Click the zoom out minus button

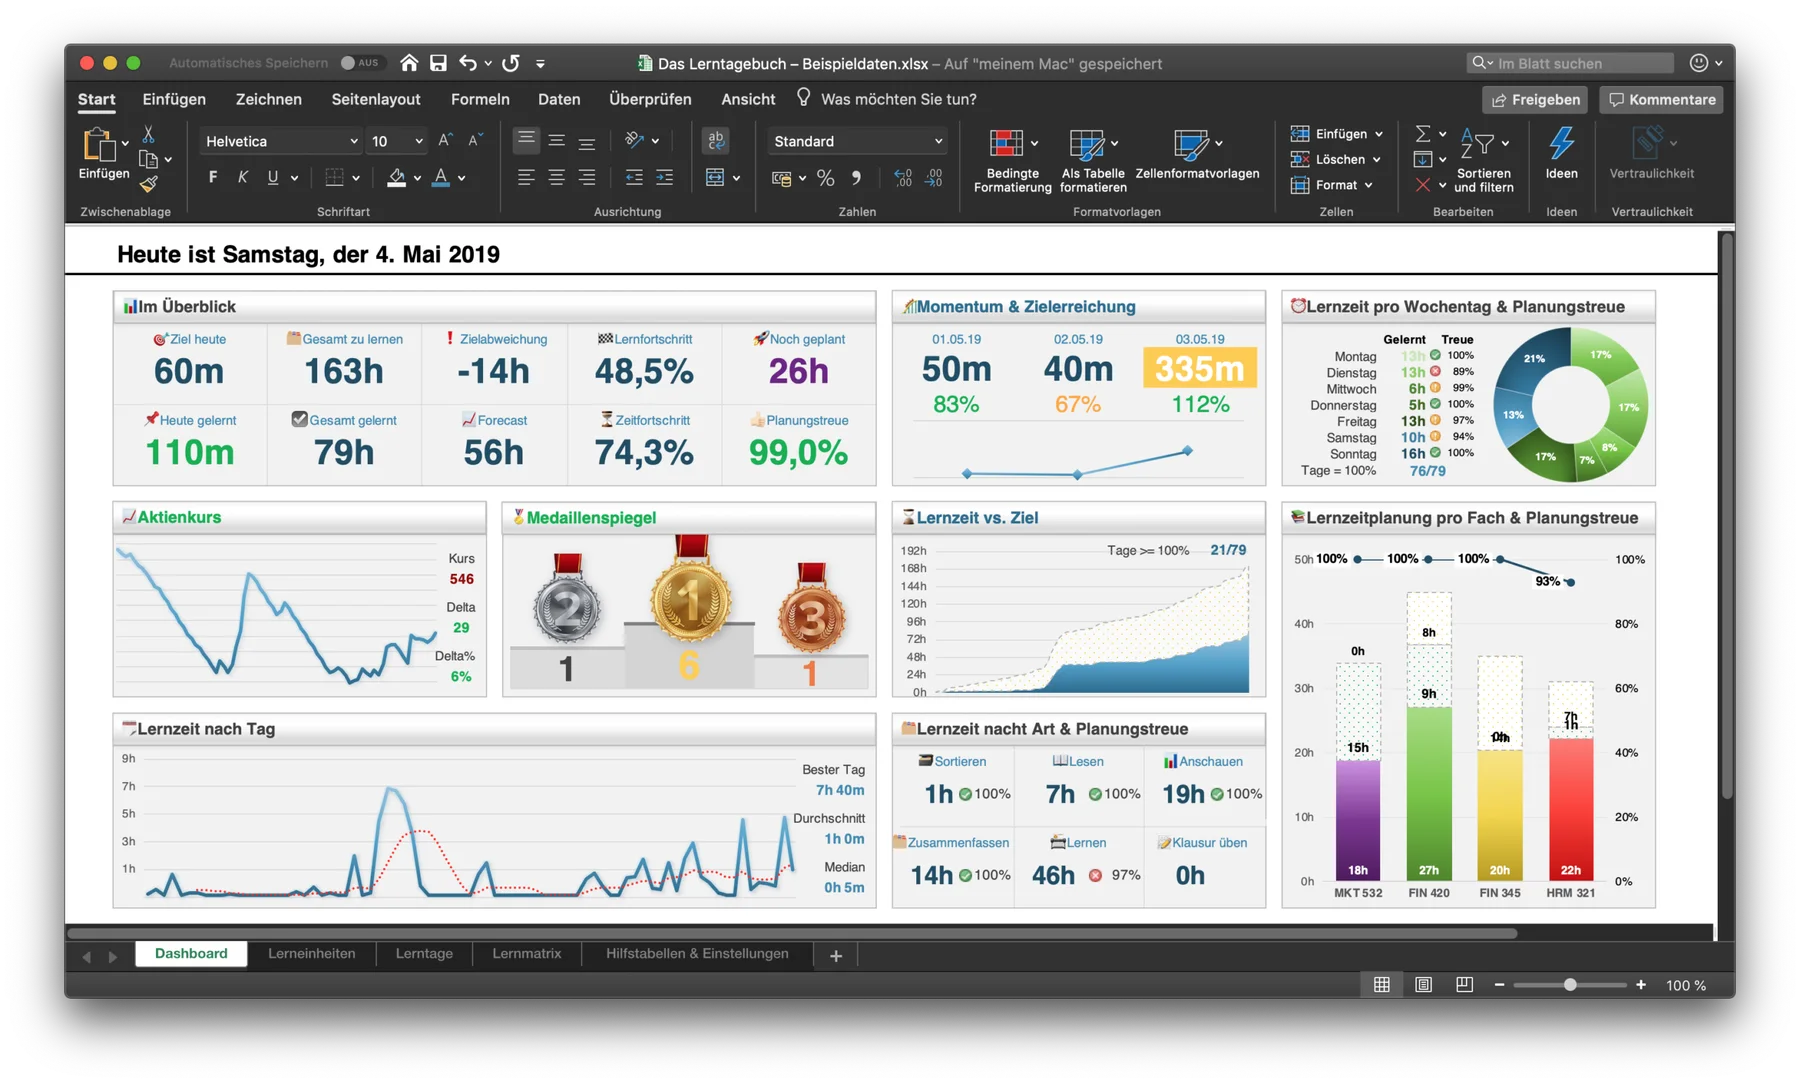pyautogui.click(x=1499, y=985)
